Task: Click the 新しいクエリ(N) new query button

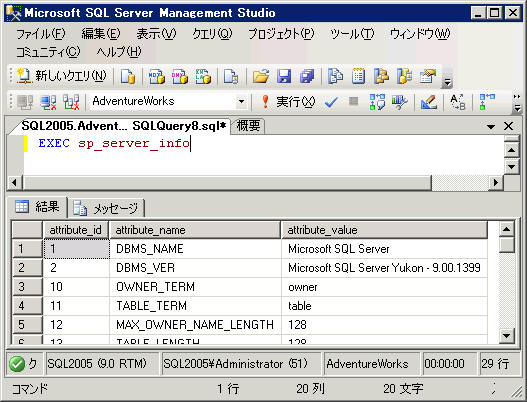Action: [x=62, y=76]
